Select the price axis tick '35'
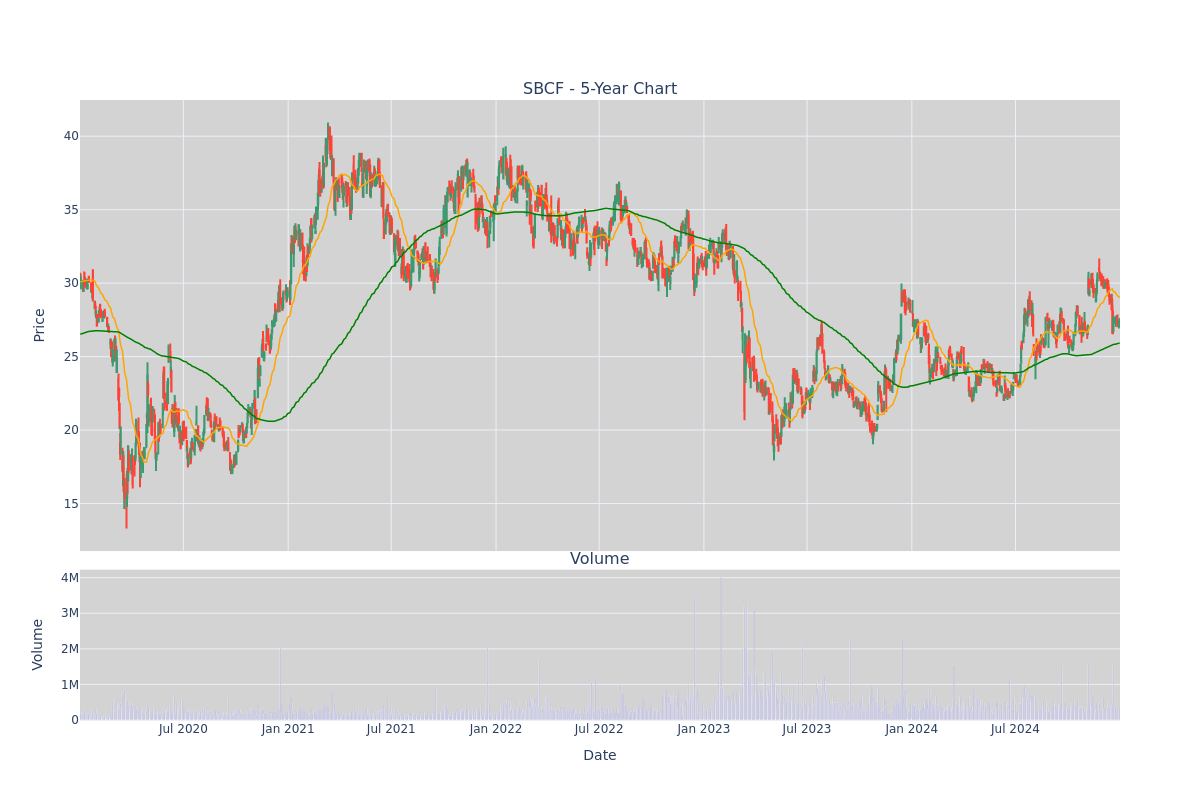The height and width of the screenshot is (800, 1200). coord(70,210)
